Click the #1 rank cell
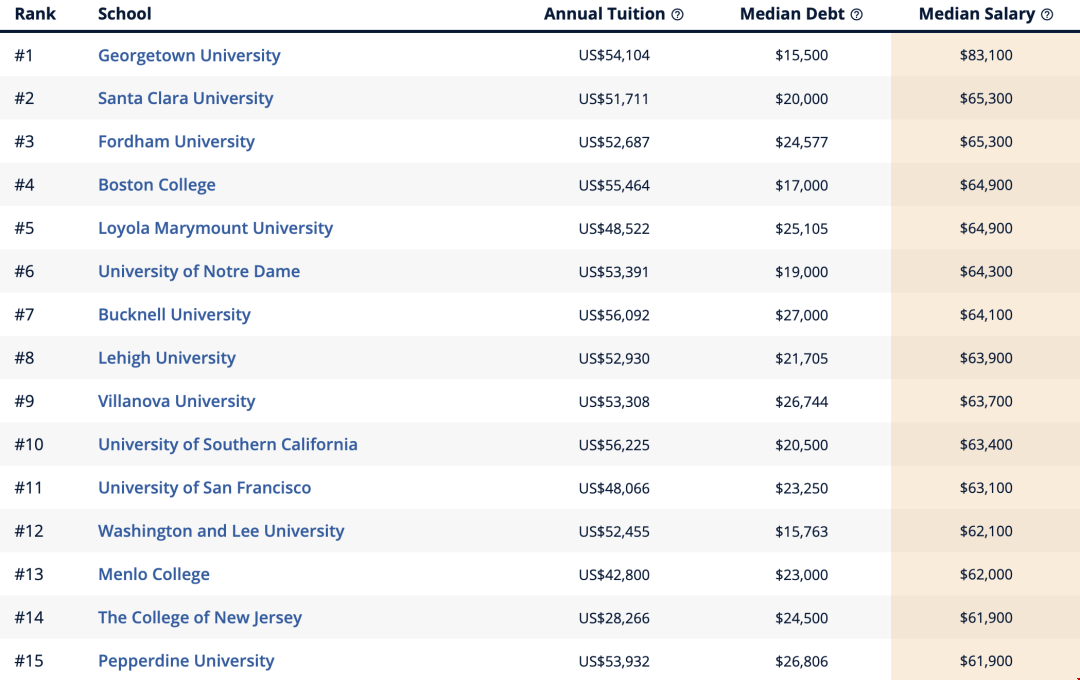Viewport: 1080px width, 680px height. coord(24,55)
